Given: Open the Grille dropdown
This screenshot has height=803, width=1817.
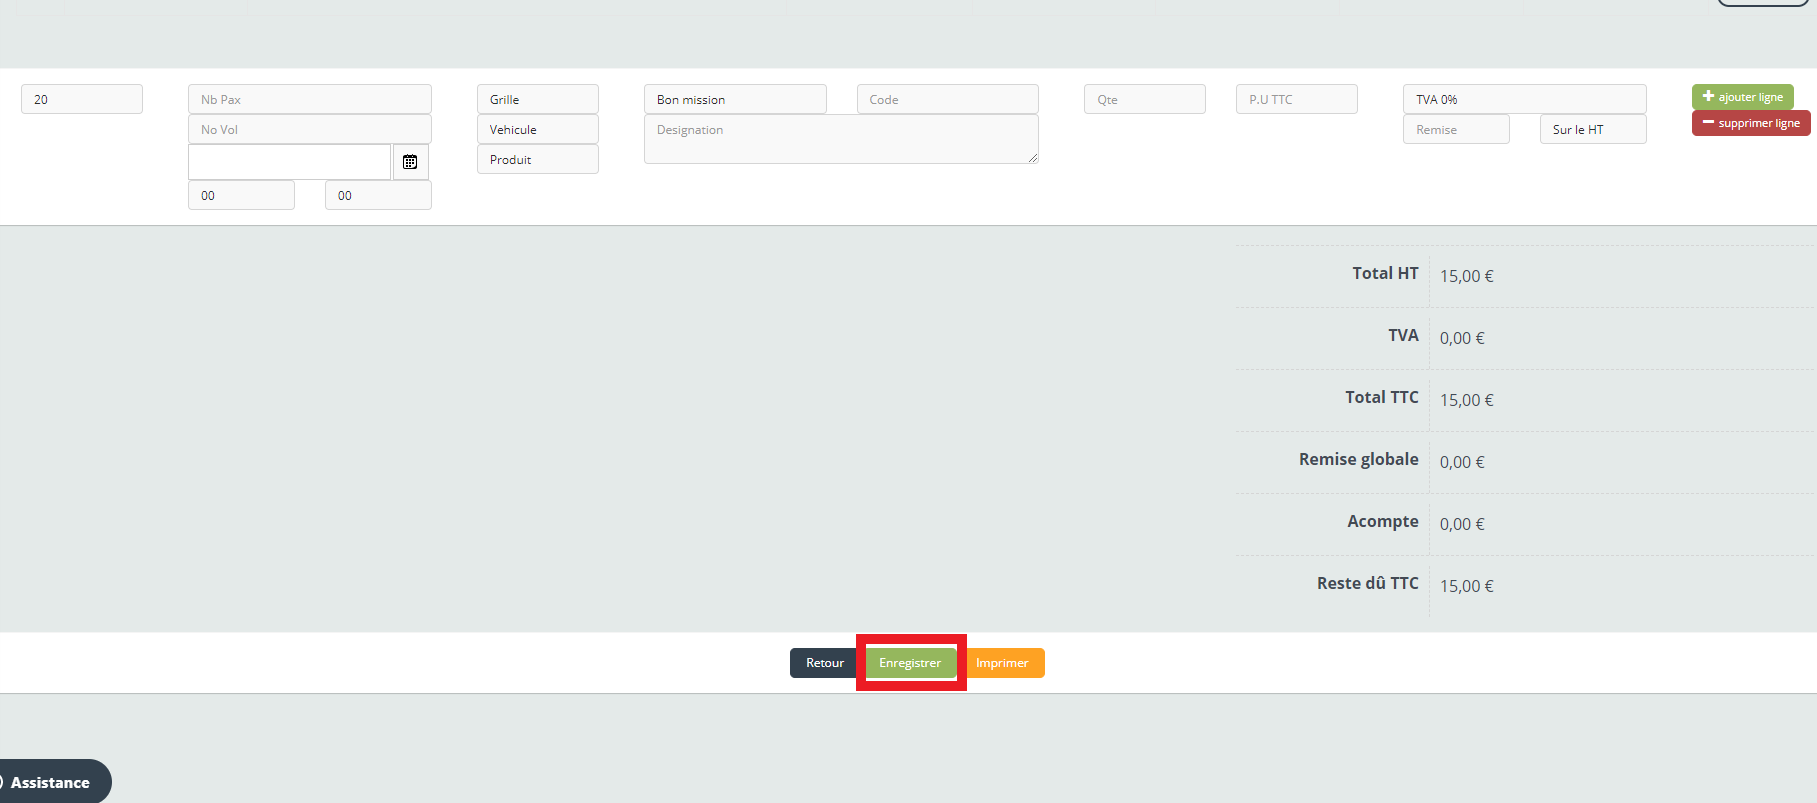Looking at the screenshot, I should click(537, 100).
